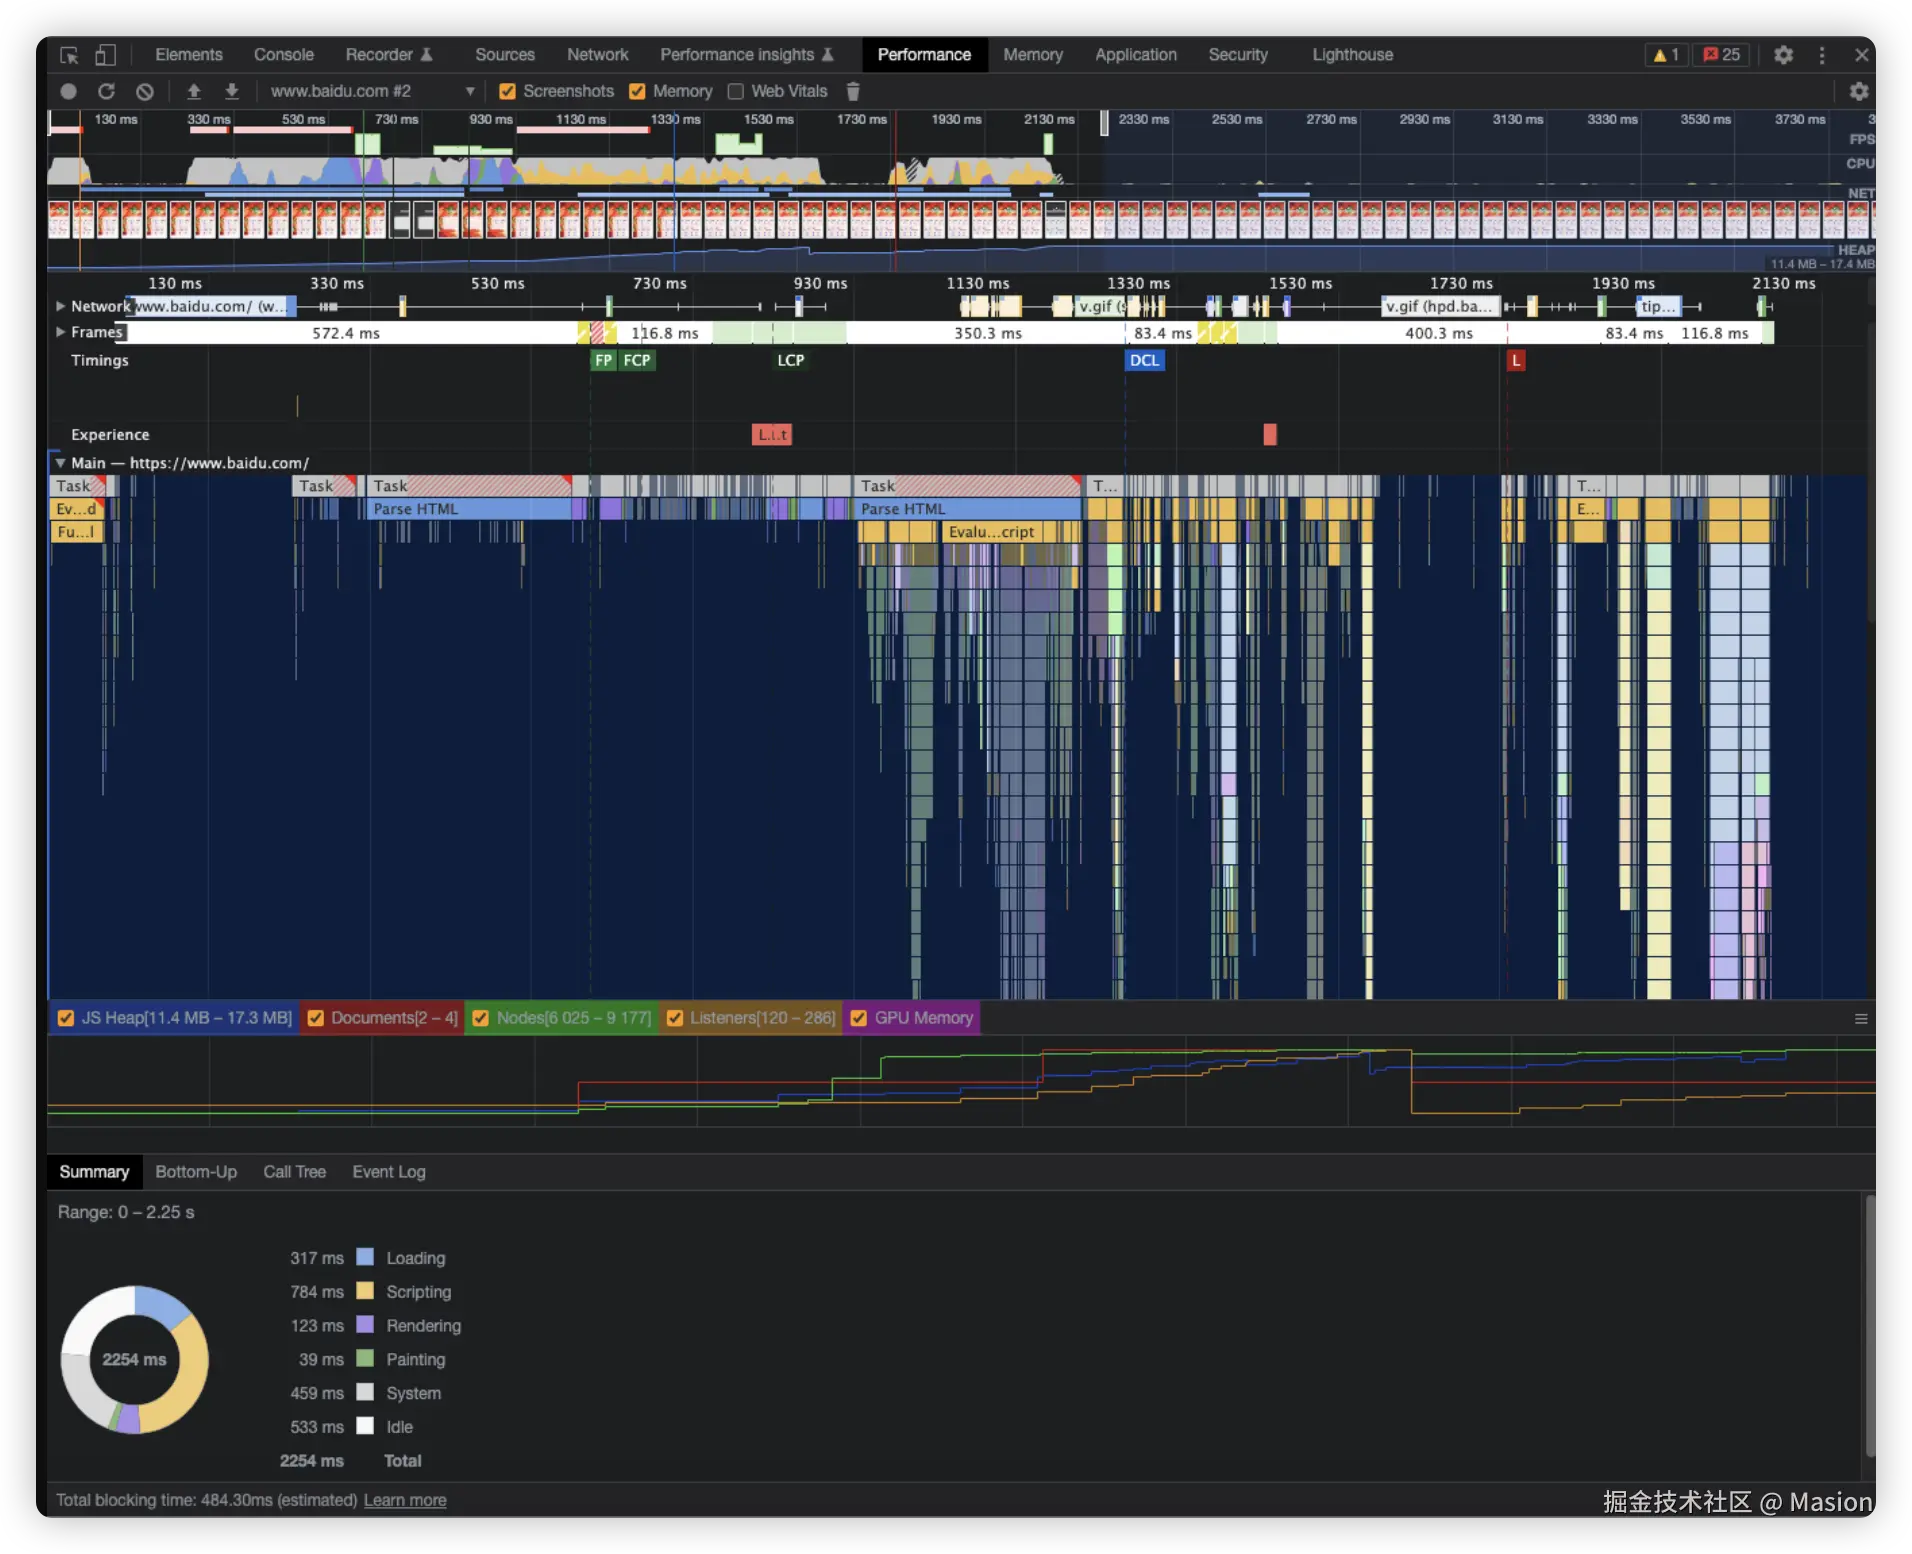Image resolution: width=1912 pixels, height=1554 pixels.
Task: Activate the inspect element picker icon
Action: (x=69, y=55)
